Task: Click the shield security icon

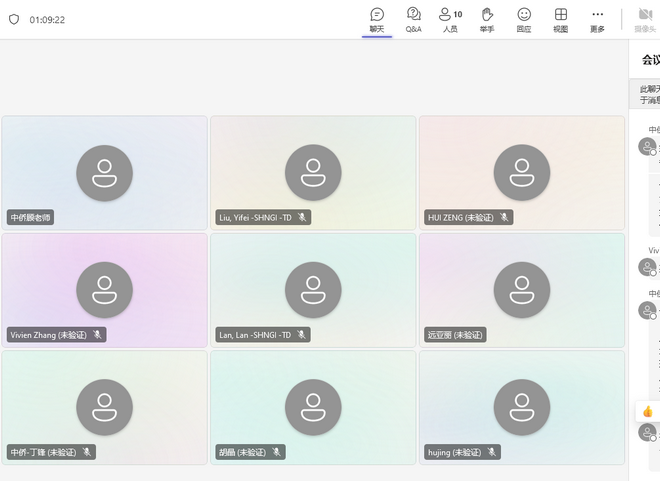Action: pyautogui.click(x=14, y=19)
